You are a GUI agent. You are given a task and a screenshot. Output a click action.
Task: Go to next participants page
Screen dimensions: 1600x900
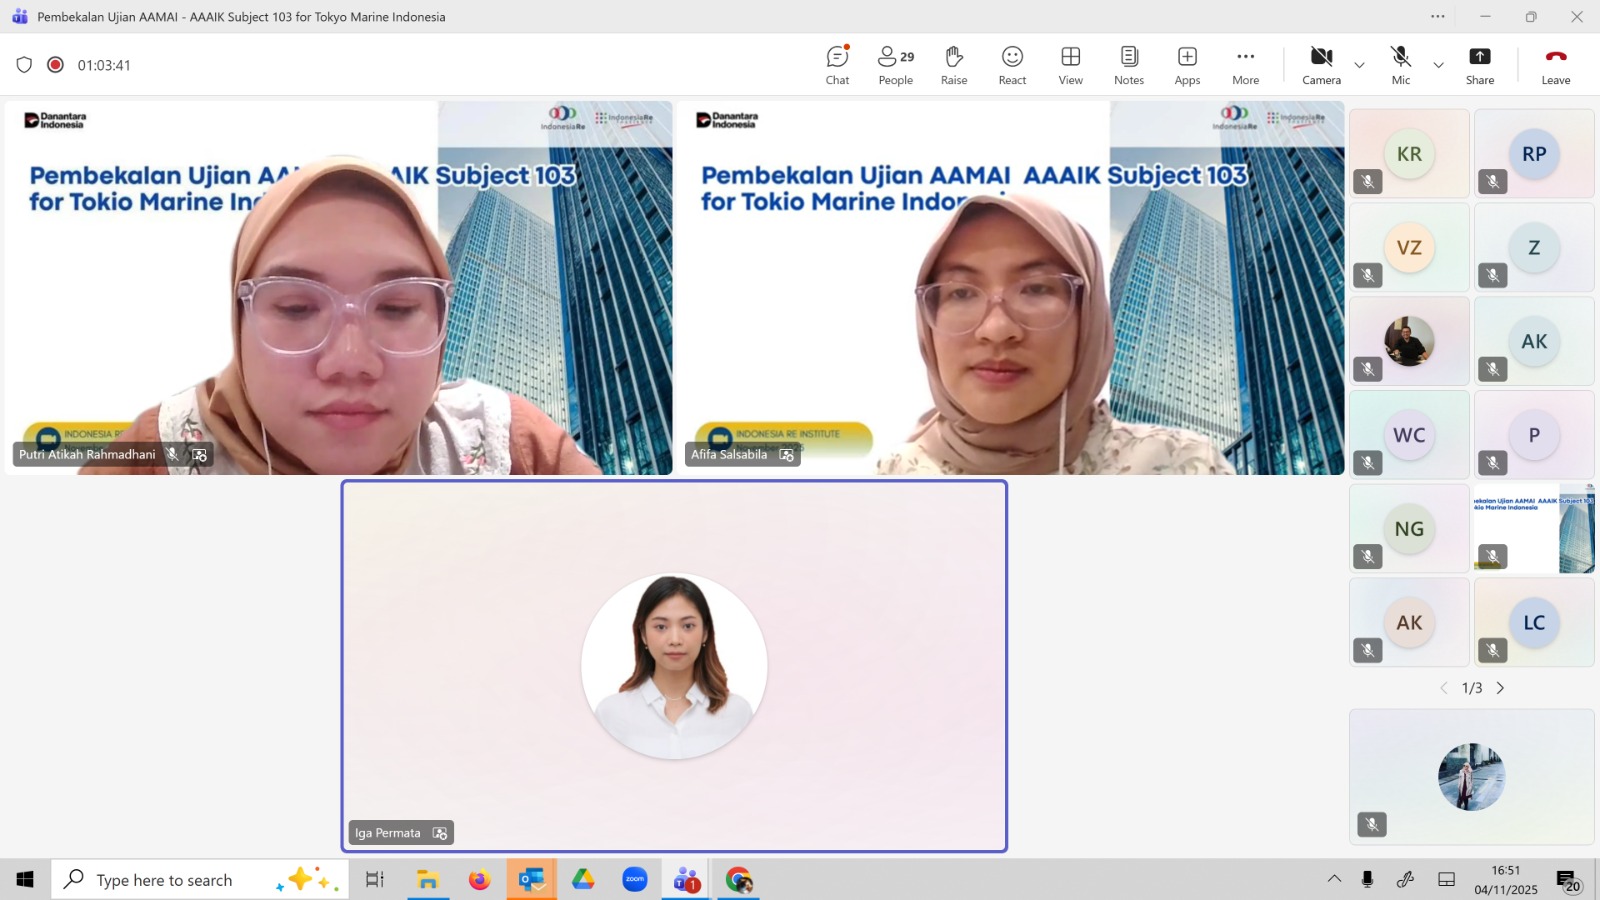pos(1500,688)
